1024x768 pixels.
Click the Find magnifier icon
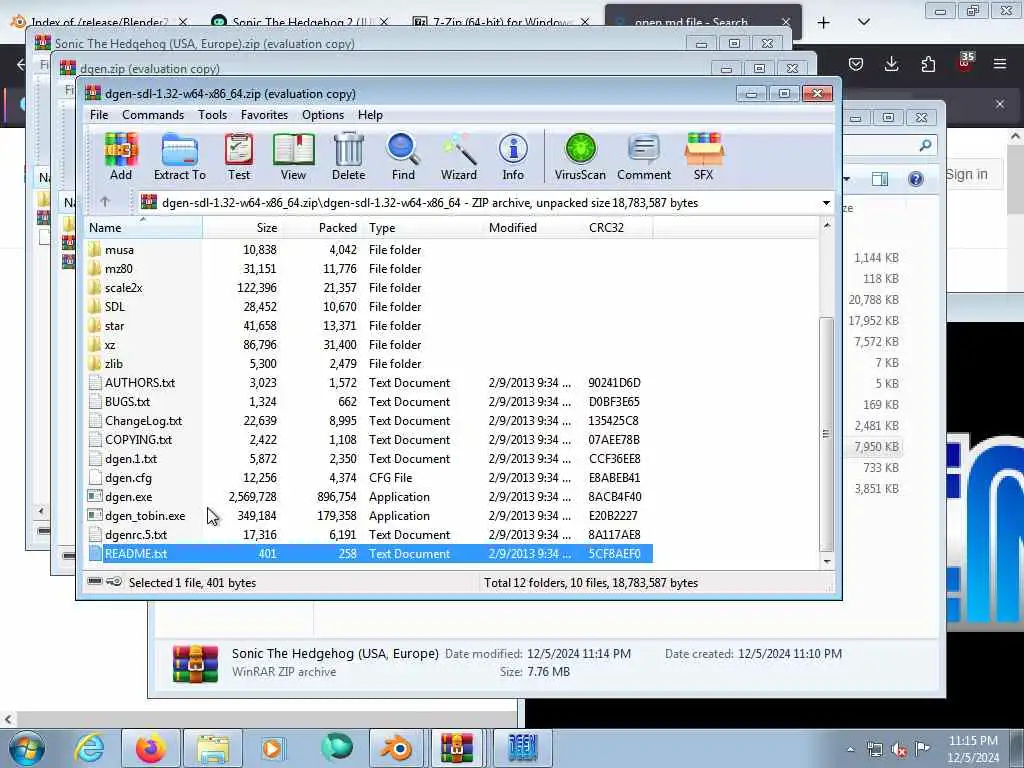pos(403,157)
